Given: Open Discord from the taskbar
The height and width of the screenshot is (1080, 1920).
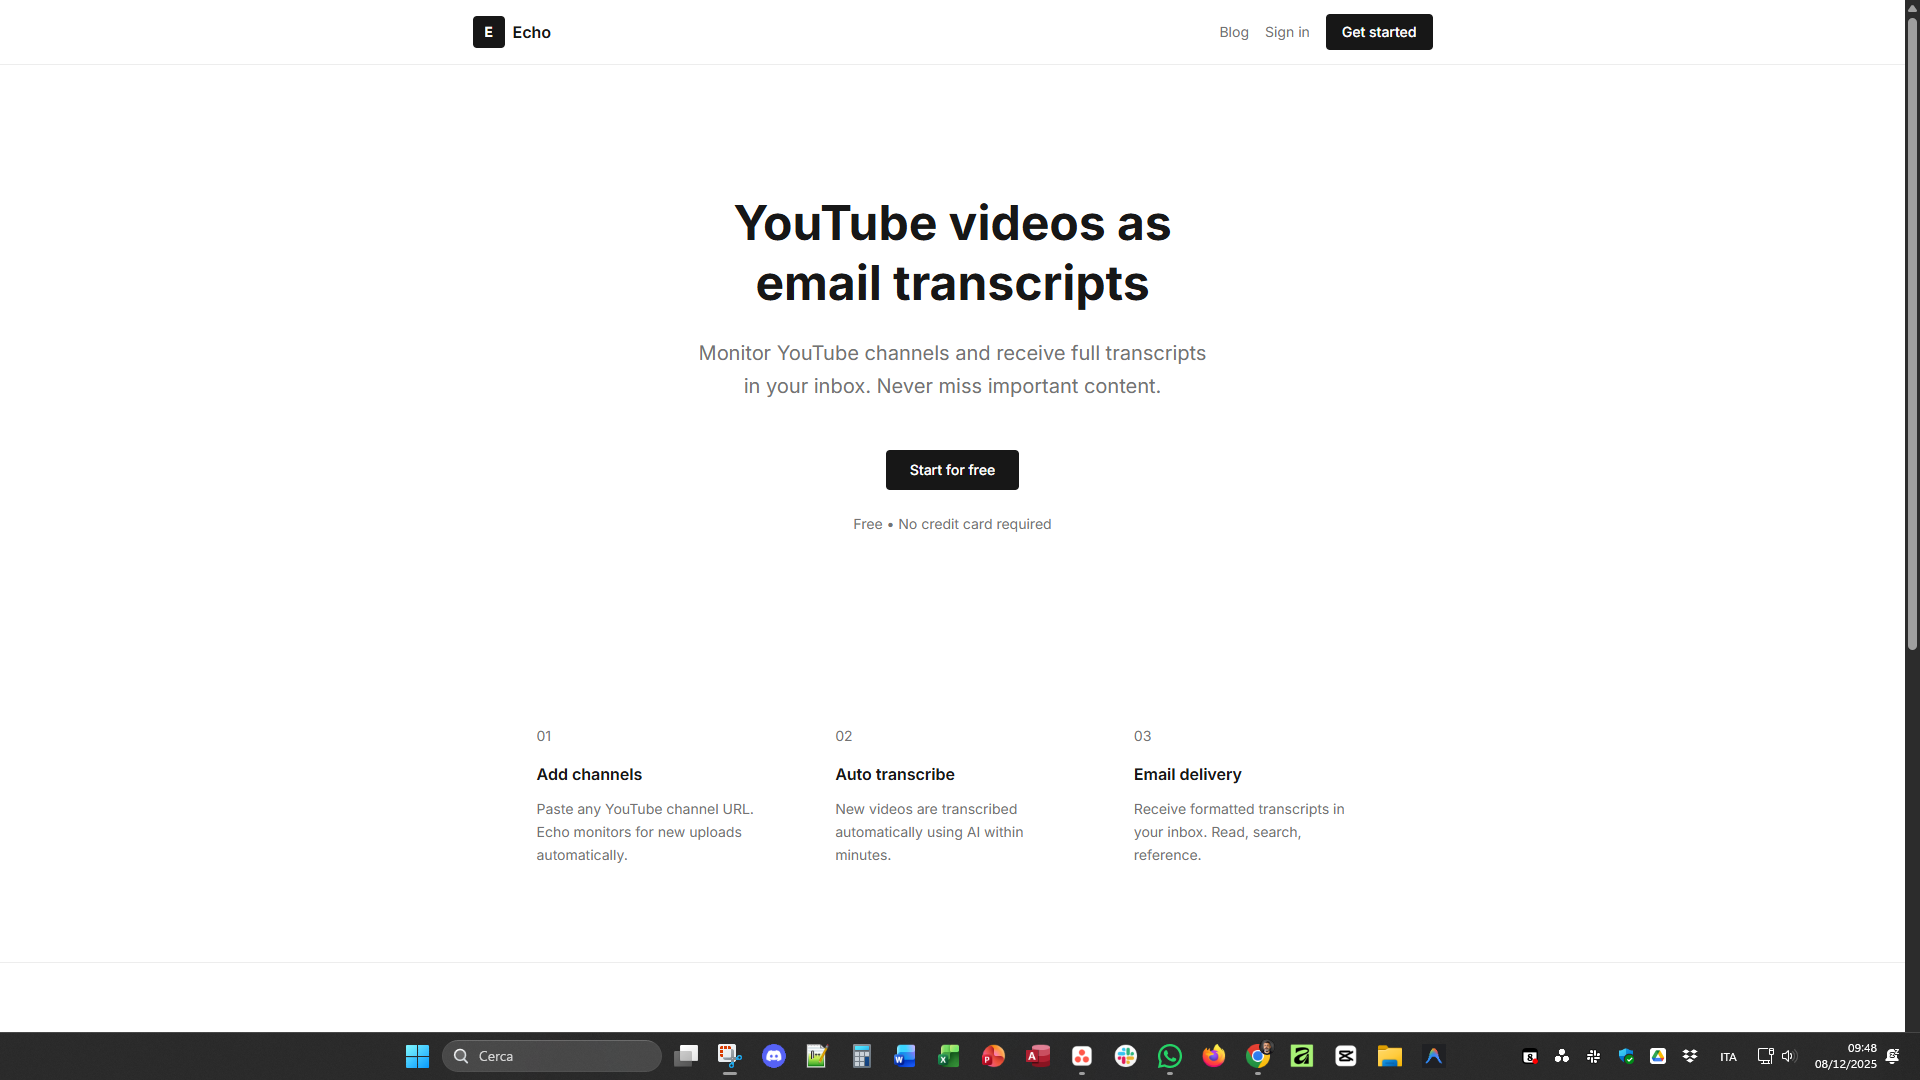Looking at the screenshot, I should [x=774, y=1056].
